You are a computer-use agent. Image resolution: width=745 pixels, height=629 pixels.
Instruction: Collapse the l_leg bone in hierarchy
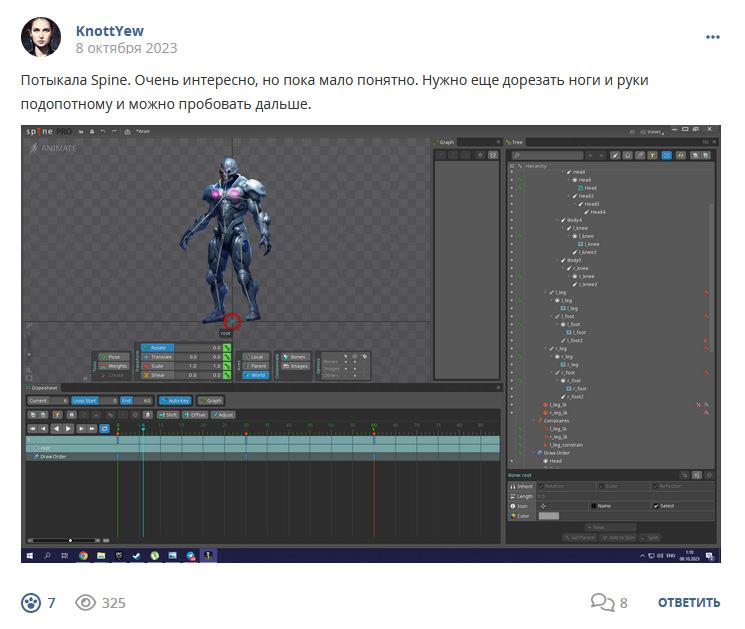pyautogui.click(x=546, y=292)
